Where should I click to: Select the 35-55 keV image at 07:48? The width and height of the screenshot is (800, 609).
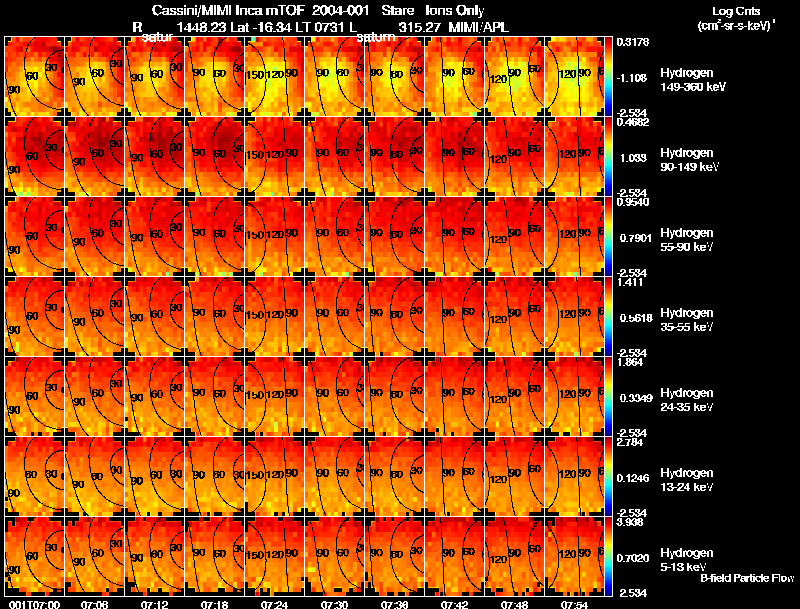pyautogui.click(x=514, y=317)
